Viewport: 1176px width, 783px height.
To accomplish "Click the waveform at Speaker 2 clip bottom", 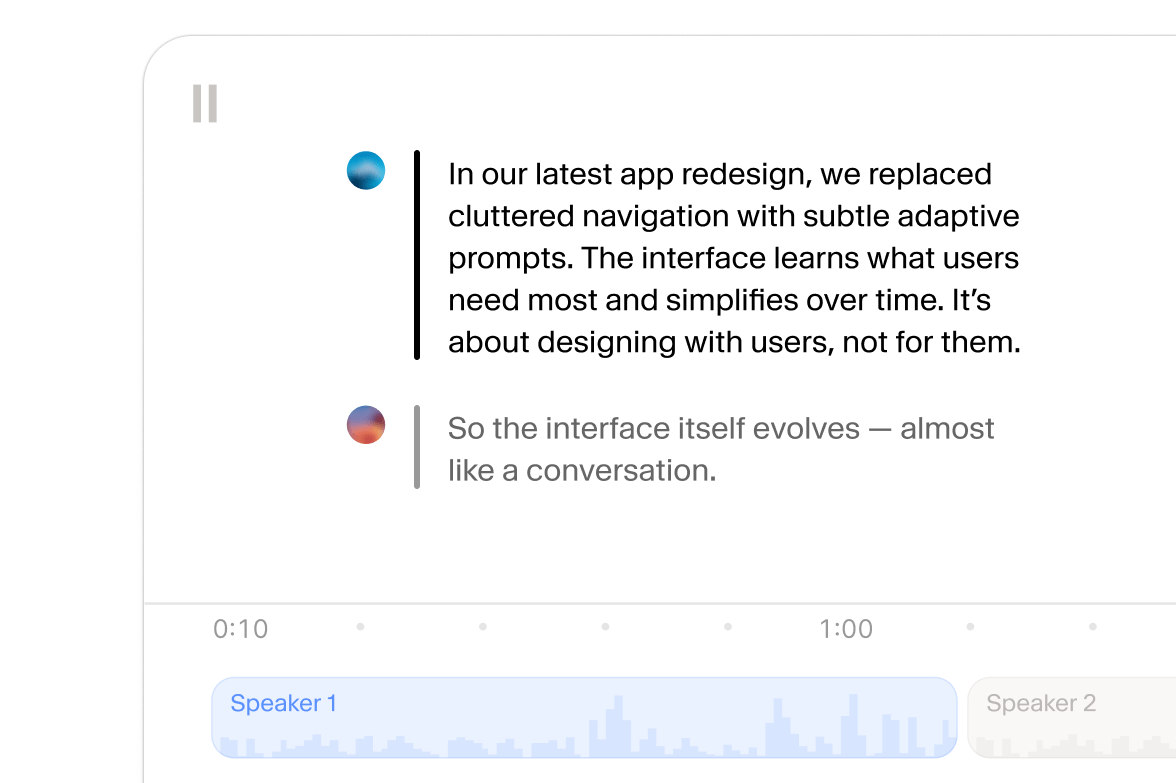I will click(x=1070, y=746).
